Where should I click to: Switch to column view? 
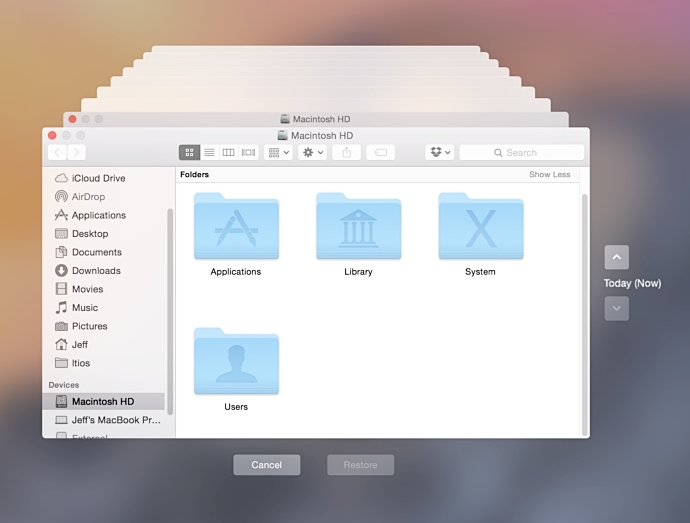tap(228, 153)
